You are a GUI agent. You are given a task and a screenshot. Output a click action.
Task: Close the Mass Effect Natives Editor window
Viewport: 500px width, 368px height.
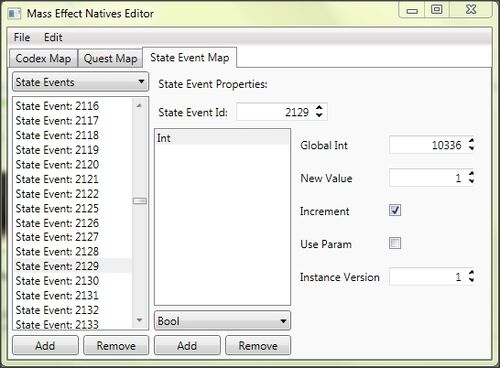click(x=471, y=10)
